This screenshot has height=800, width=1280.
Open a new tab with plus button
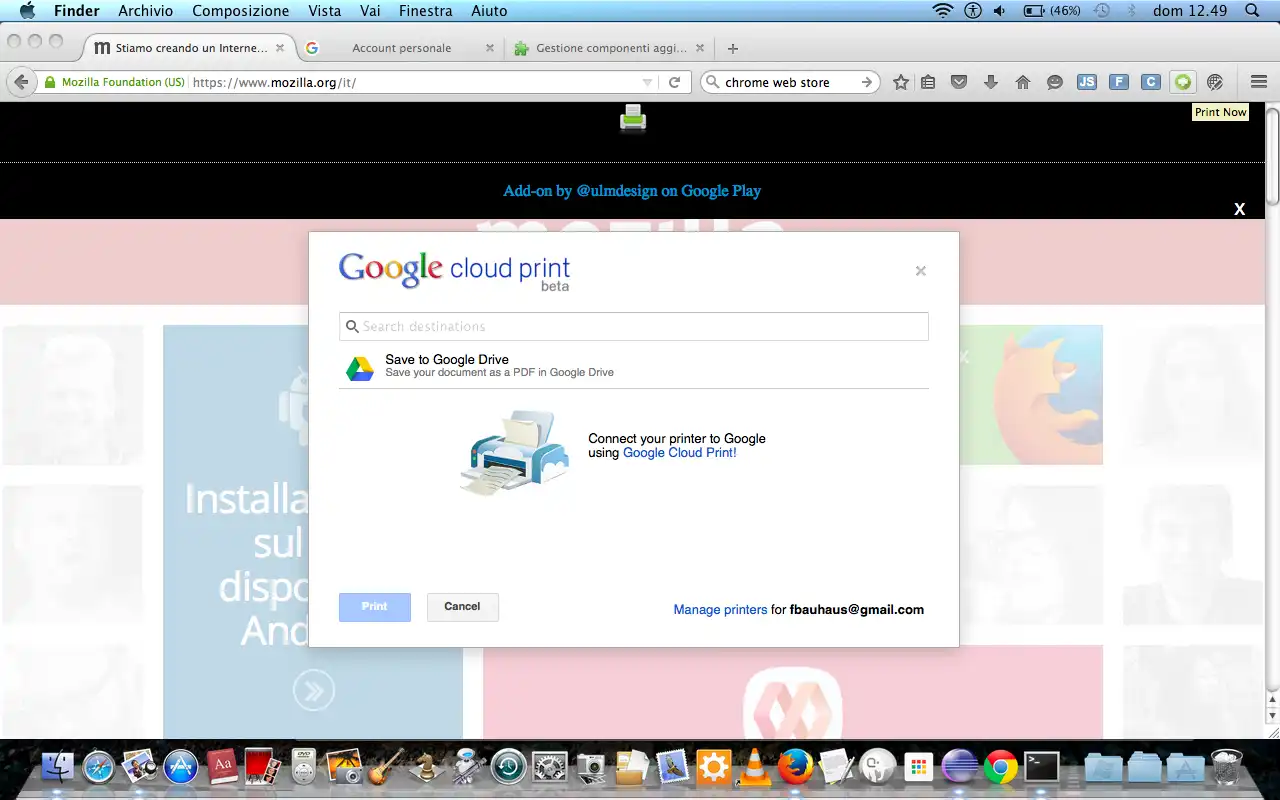733,48
